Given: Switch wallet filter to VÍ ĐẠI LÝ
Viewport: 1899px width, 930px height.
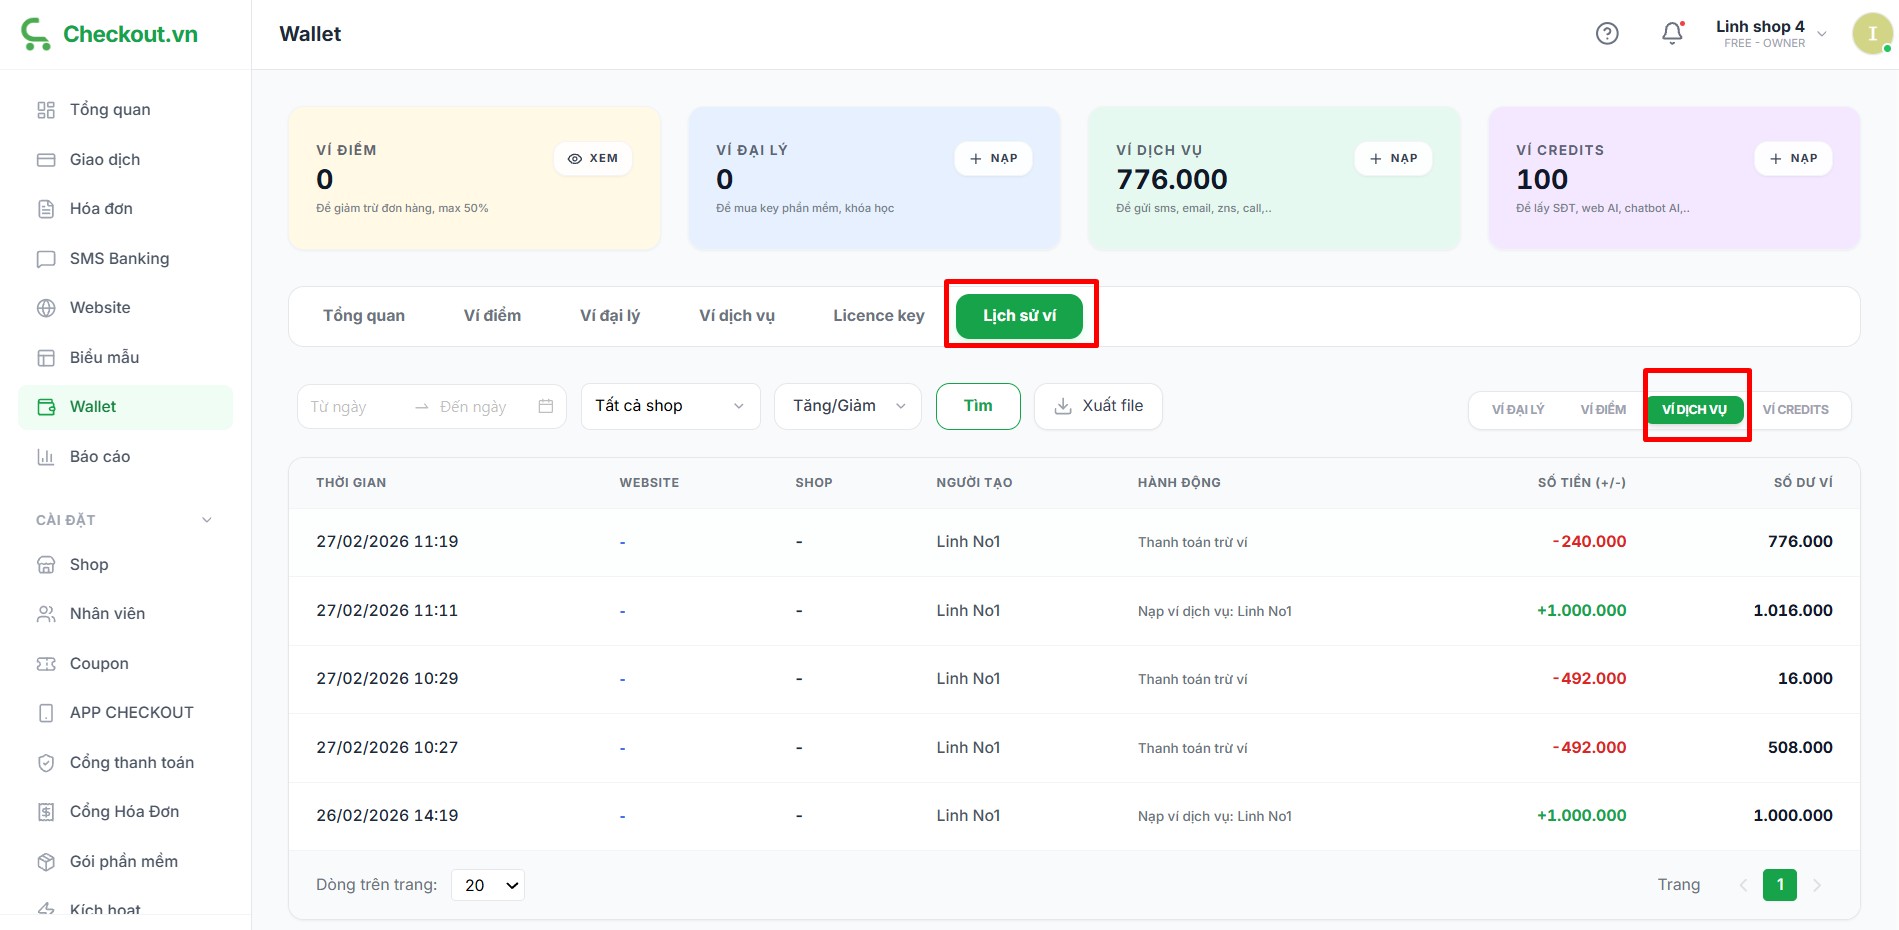Looking at the screenshot, I should [1517, 410].
